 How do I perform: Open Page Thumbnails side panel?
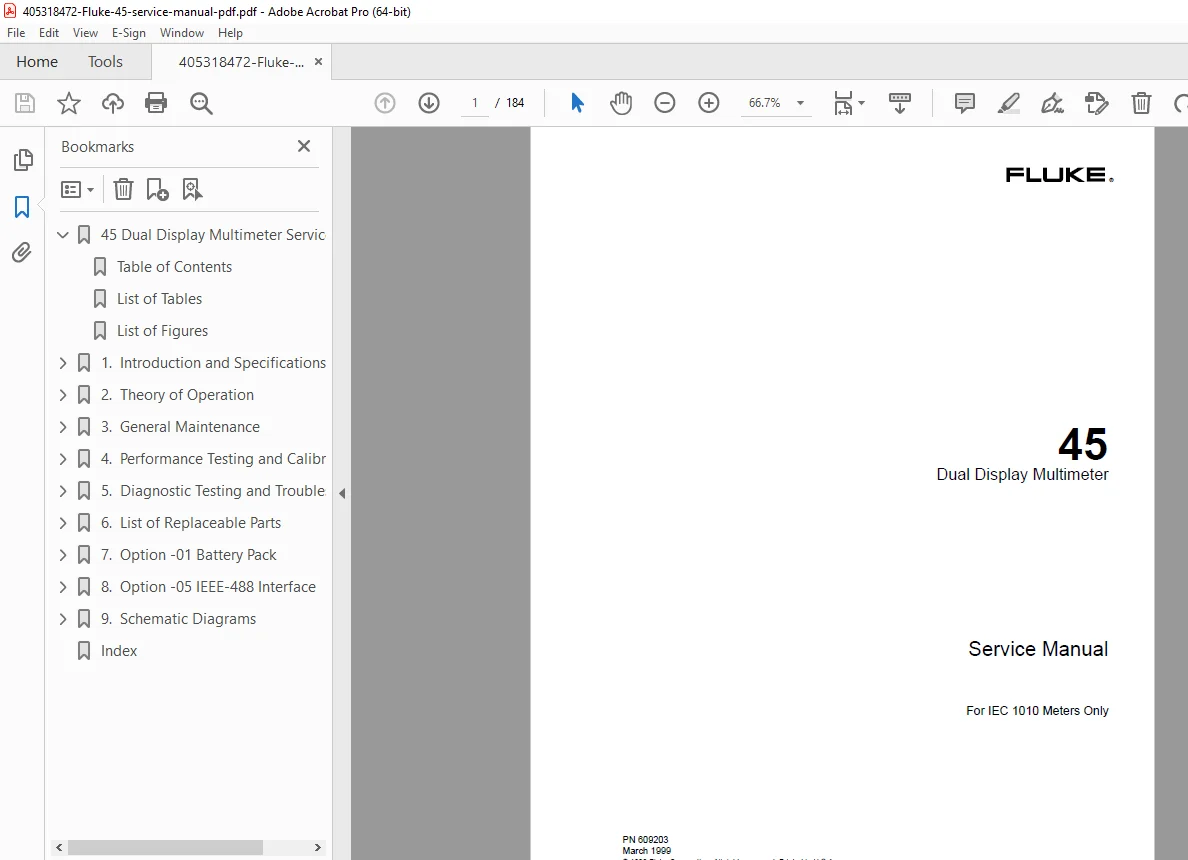(23, 160)
